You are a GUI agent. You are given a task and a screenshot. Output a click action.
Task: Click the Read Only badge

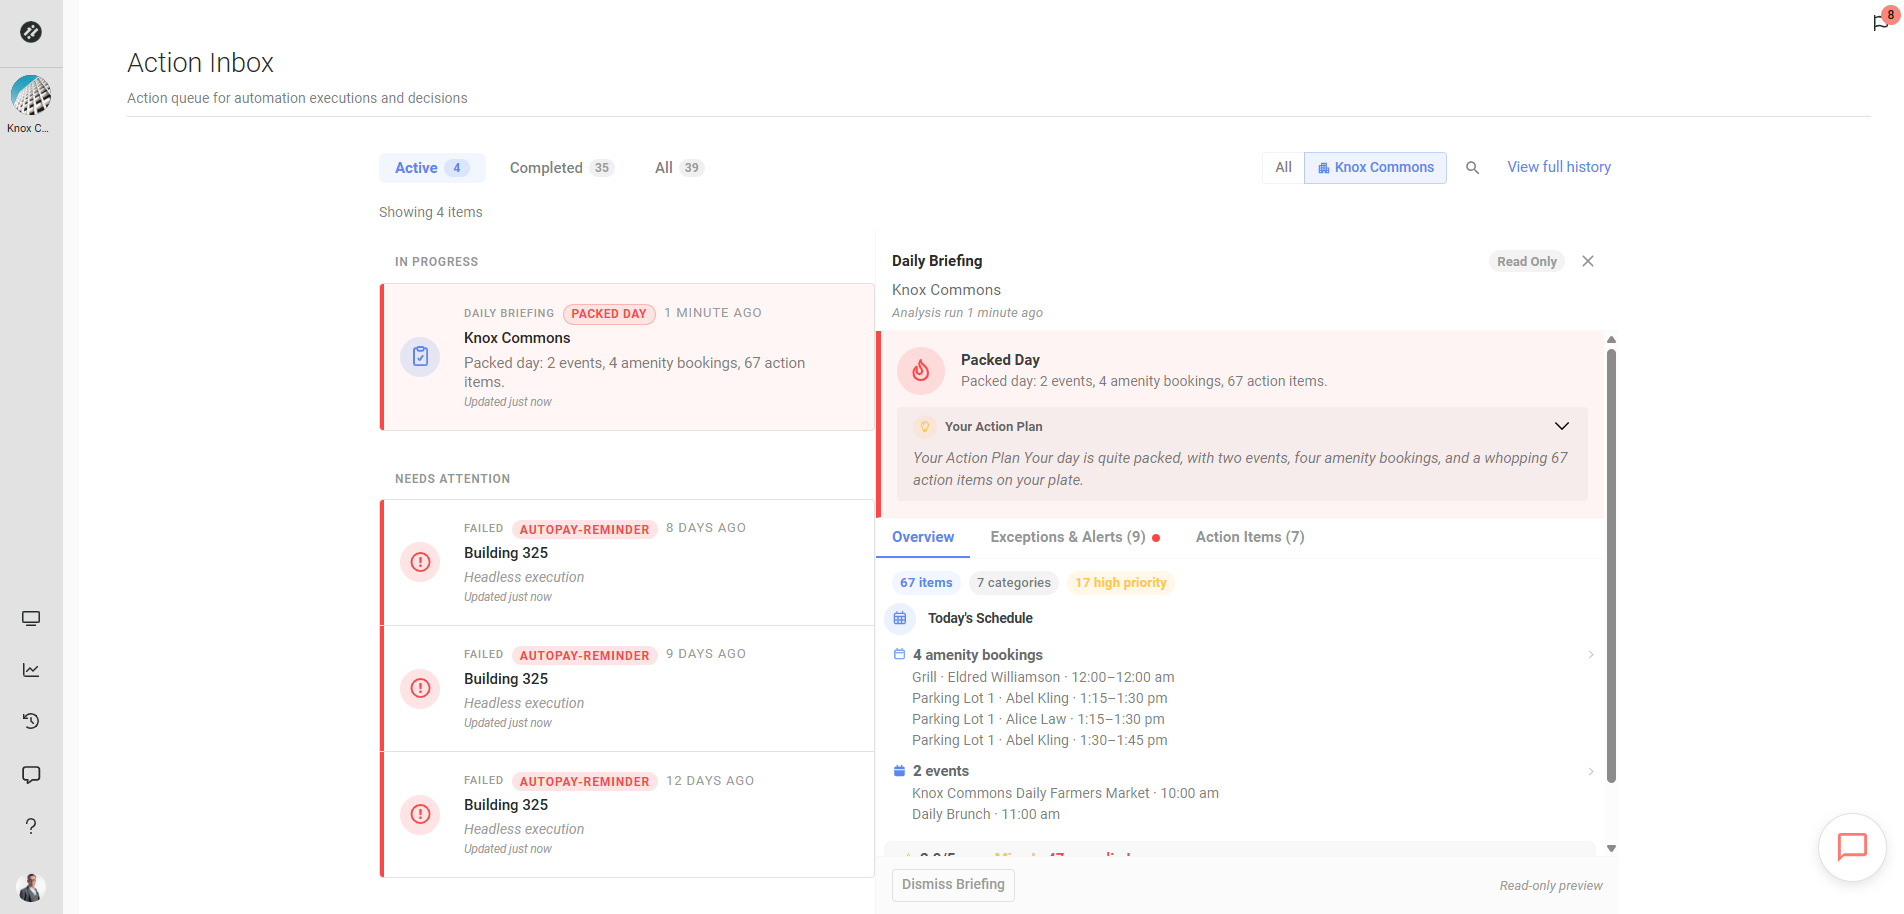click(x=1527, y=261)
